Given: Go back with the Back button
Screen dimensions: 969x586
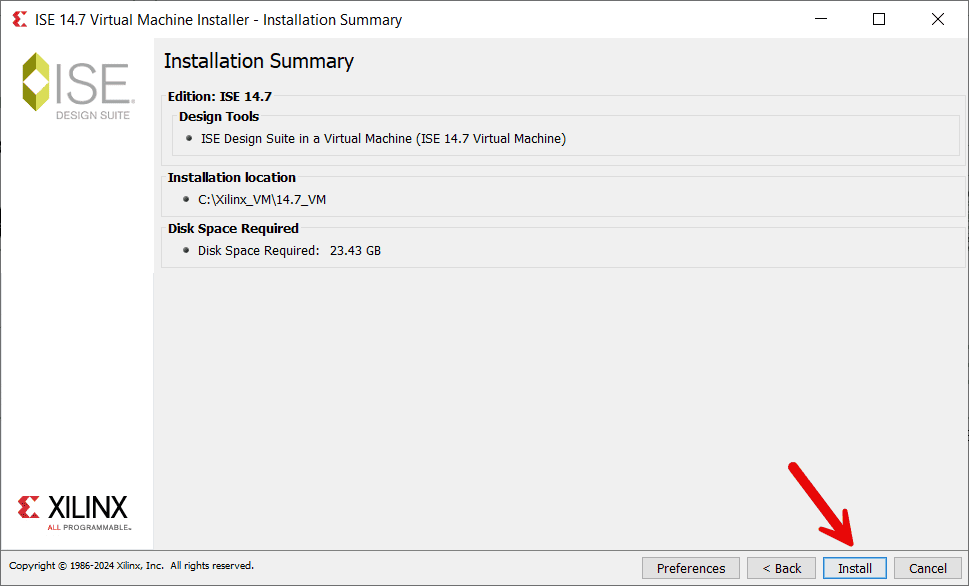Looking at the screenshot, I should 781,567.
